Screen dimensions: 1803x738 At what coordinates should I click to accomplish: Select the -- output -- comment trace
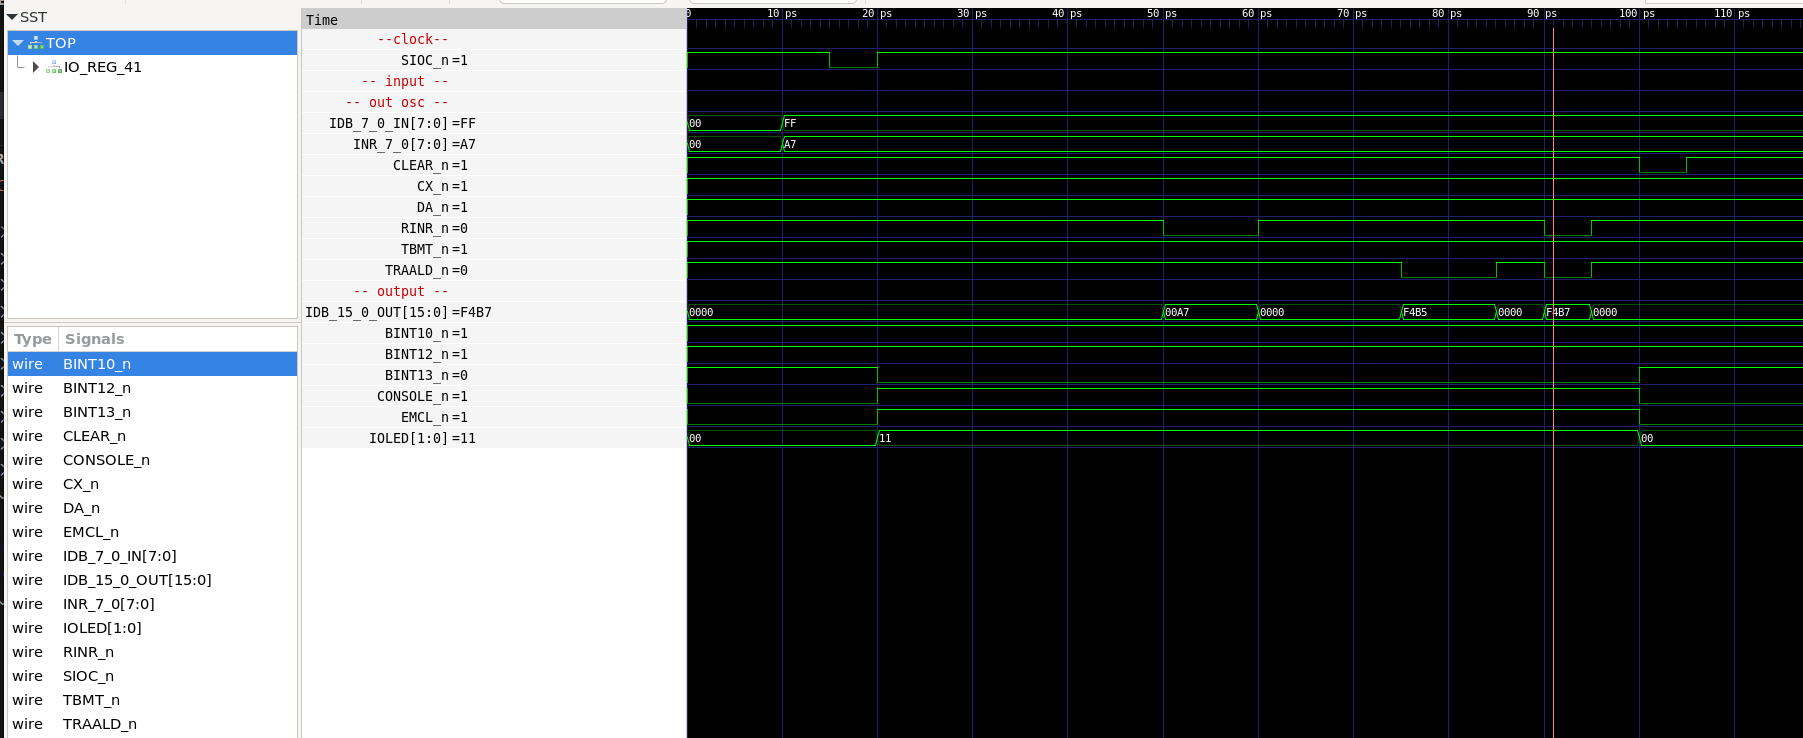(494, 291)
